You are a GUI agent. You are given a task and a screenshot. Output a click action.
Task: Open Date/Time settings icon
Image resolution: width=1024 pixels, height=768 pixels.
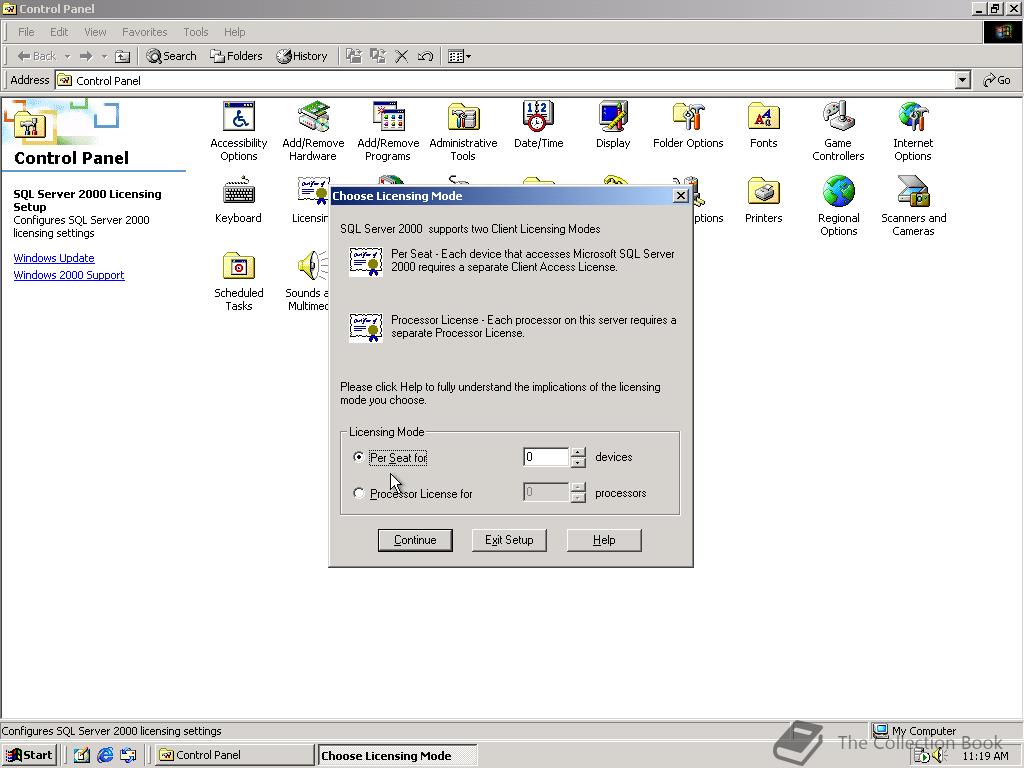coord(538,125)
